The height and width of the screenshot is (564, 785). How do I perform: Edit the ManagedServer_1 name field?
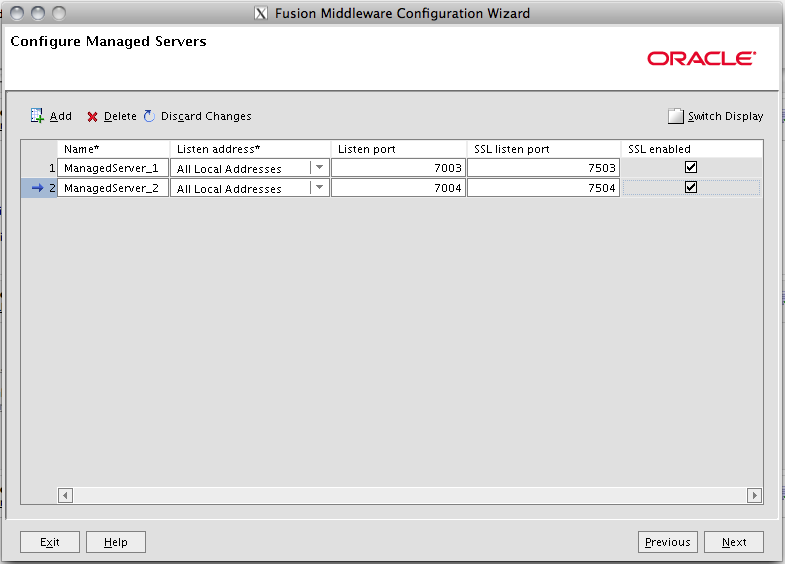click(113, 168)
